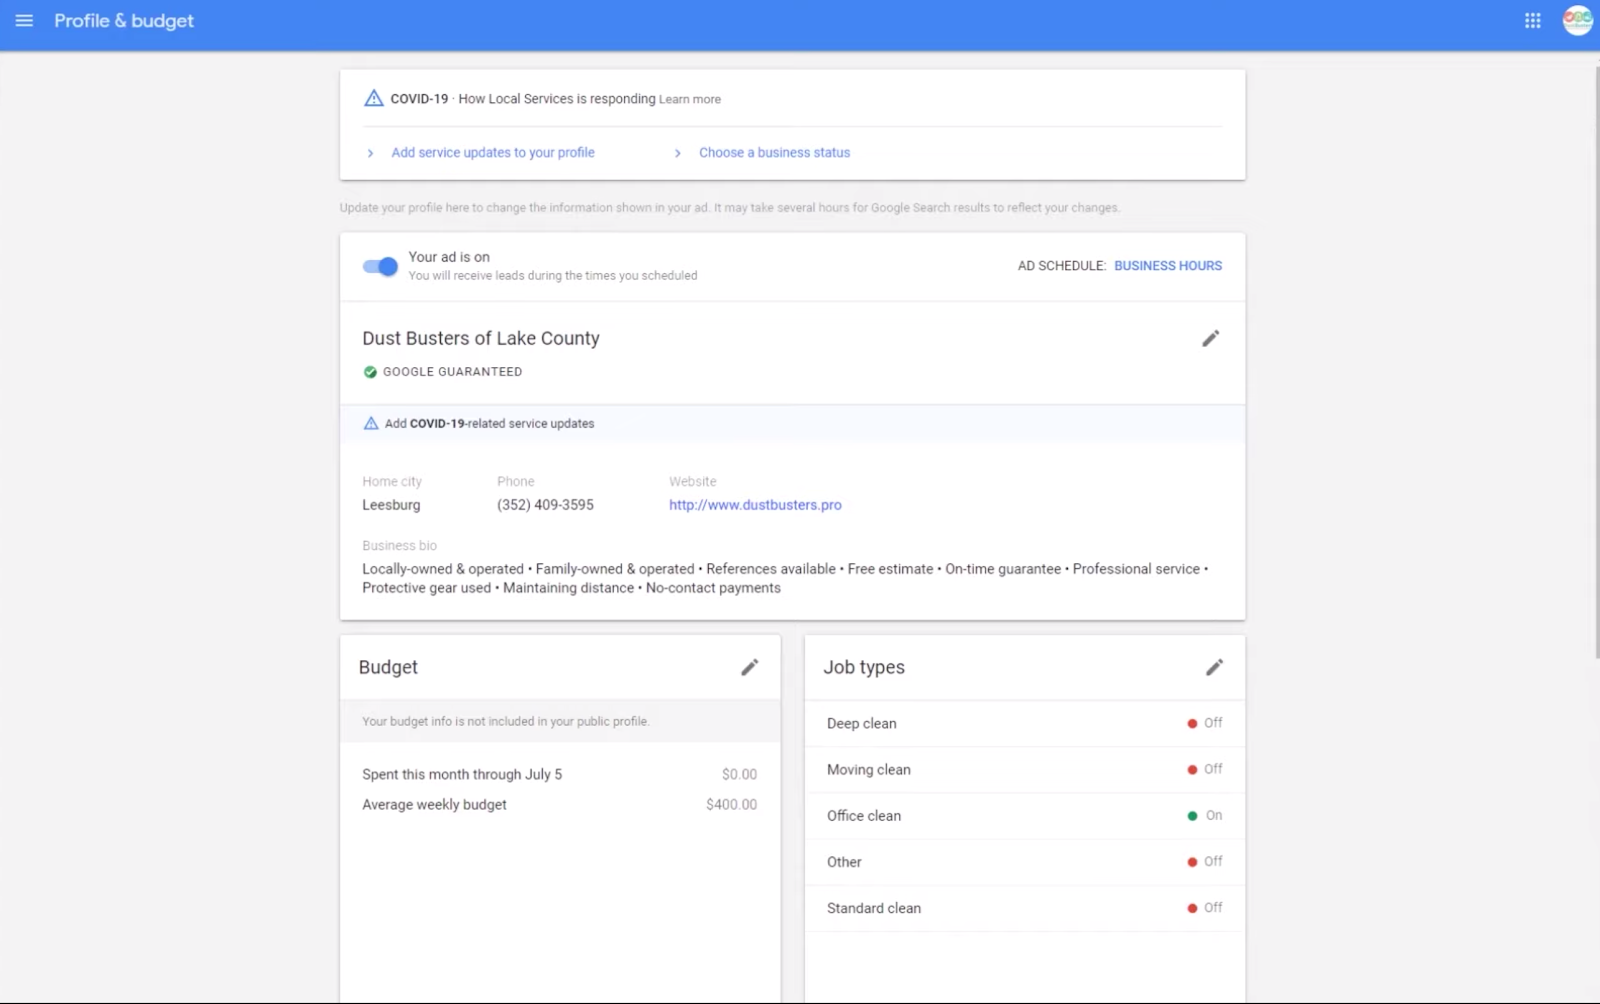Click the Off status for Deep clean
1600x1004 pixels.
[x=1213, y=723]
